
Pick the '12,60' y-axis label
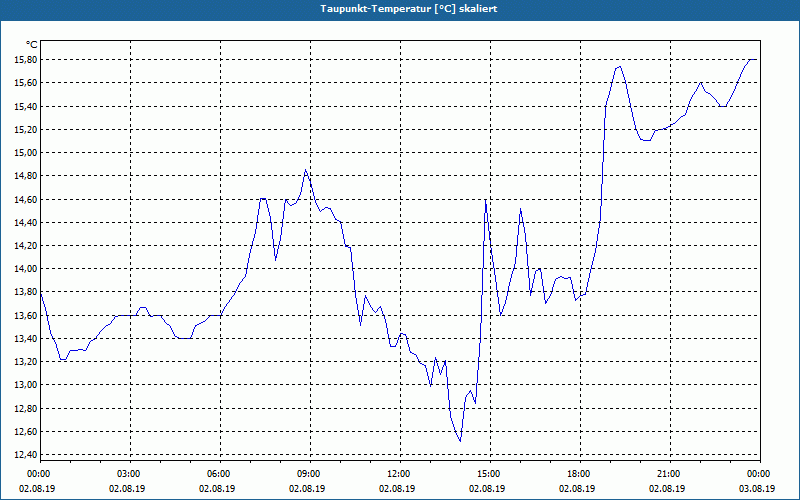click(x=26, y=432)
